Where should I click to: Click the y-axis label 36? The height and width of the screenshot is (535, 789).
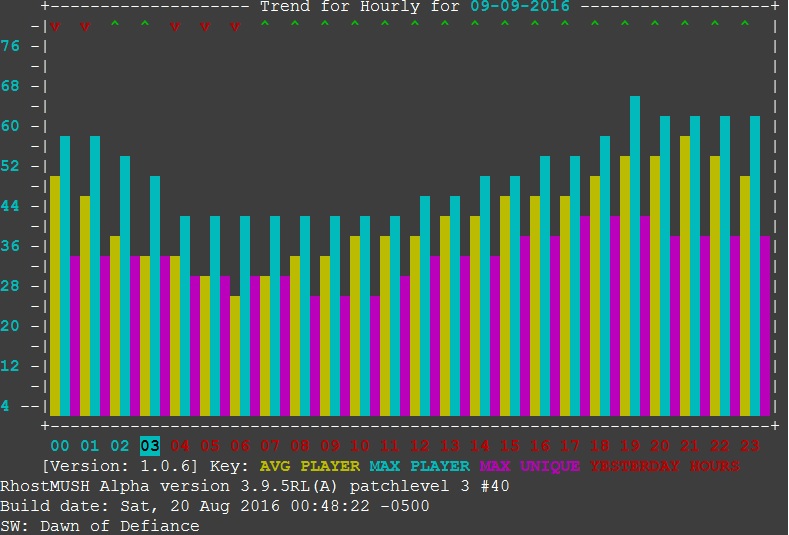pyautogui.click(x=10, y=246)
